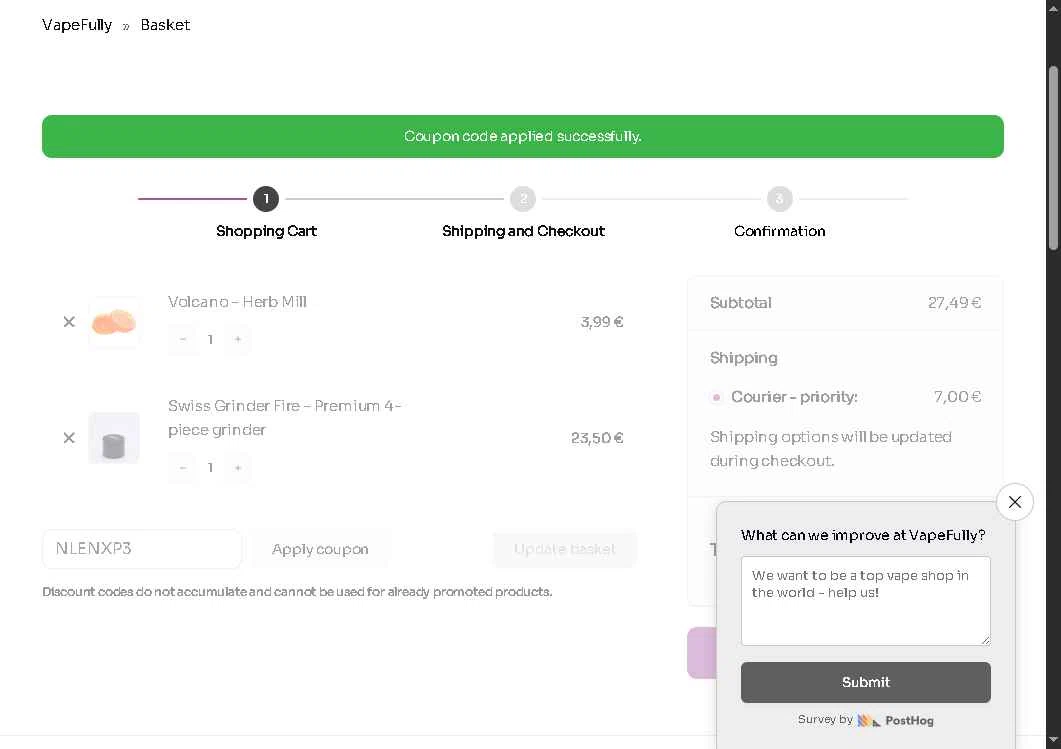
Task: Select the Courier - priority shipping option
Action: pyautogui.click(x=716, y=397)
